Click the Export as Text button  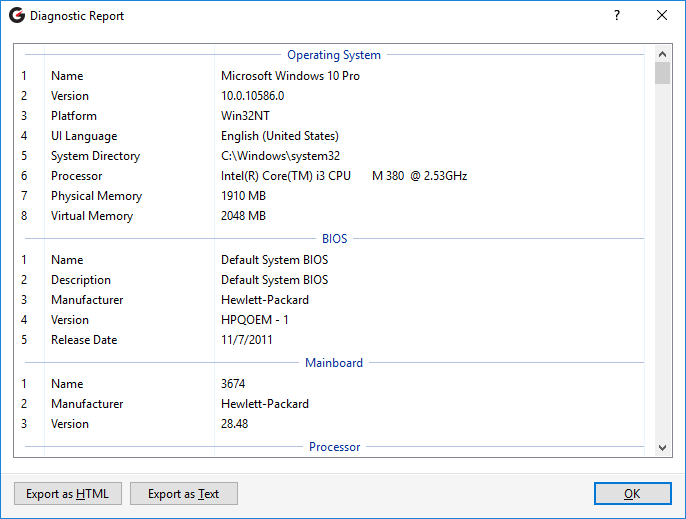pyautogui.click(x=184, y=494)
